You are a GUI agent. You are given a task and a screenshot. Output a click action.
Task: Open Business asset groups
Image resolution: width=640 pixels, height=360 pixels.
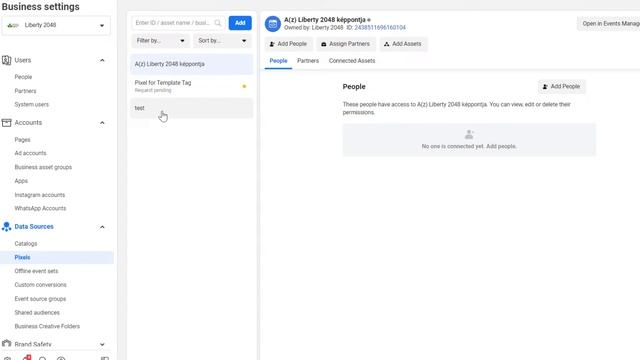click(43, 167)
